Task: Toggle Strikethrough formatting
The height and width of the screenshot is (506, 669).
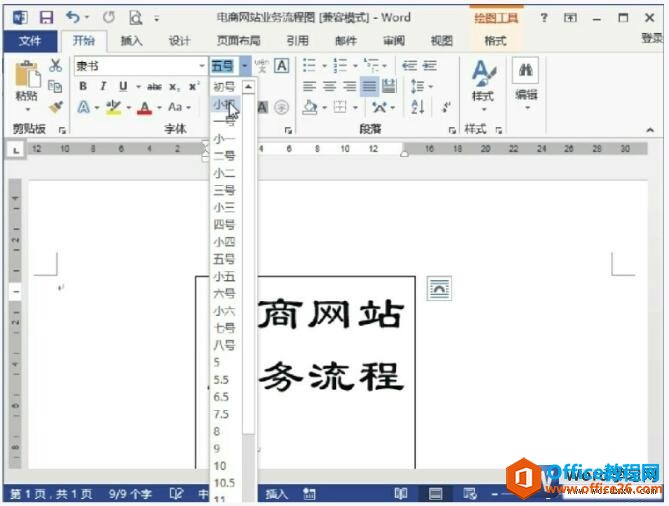Action: coord(154,87)
